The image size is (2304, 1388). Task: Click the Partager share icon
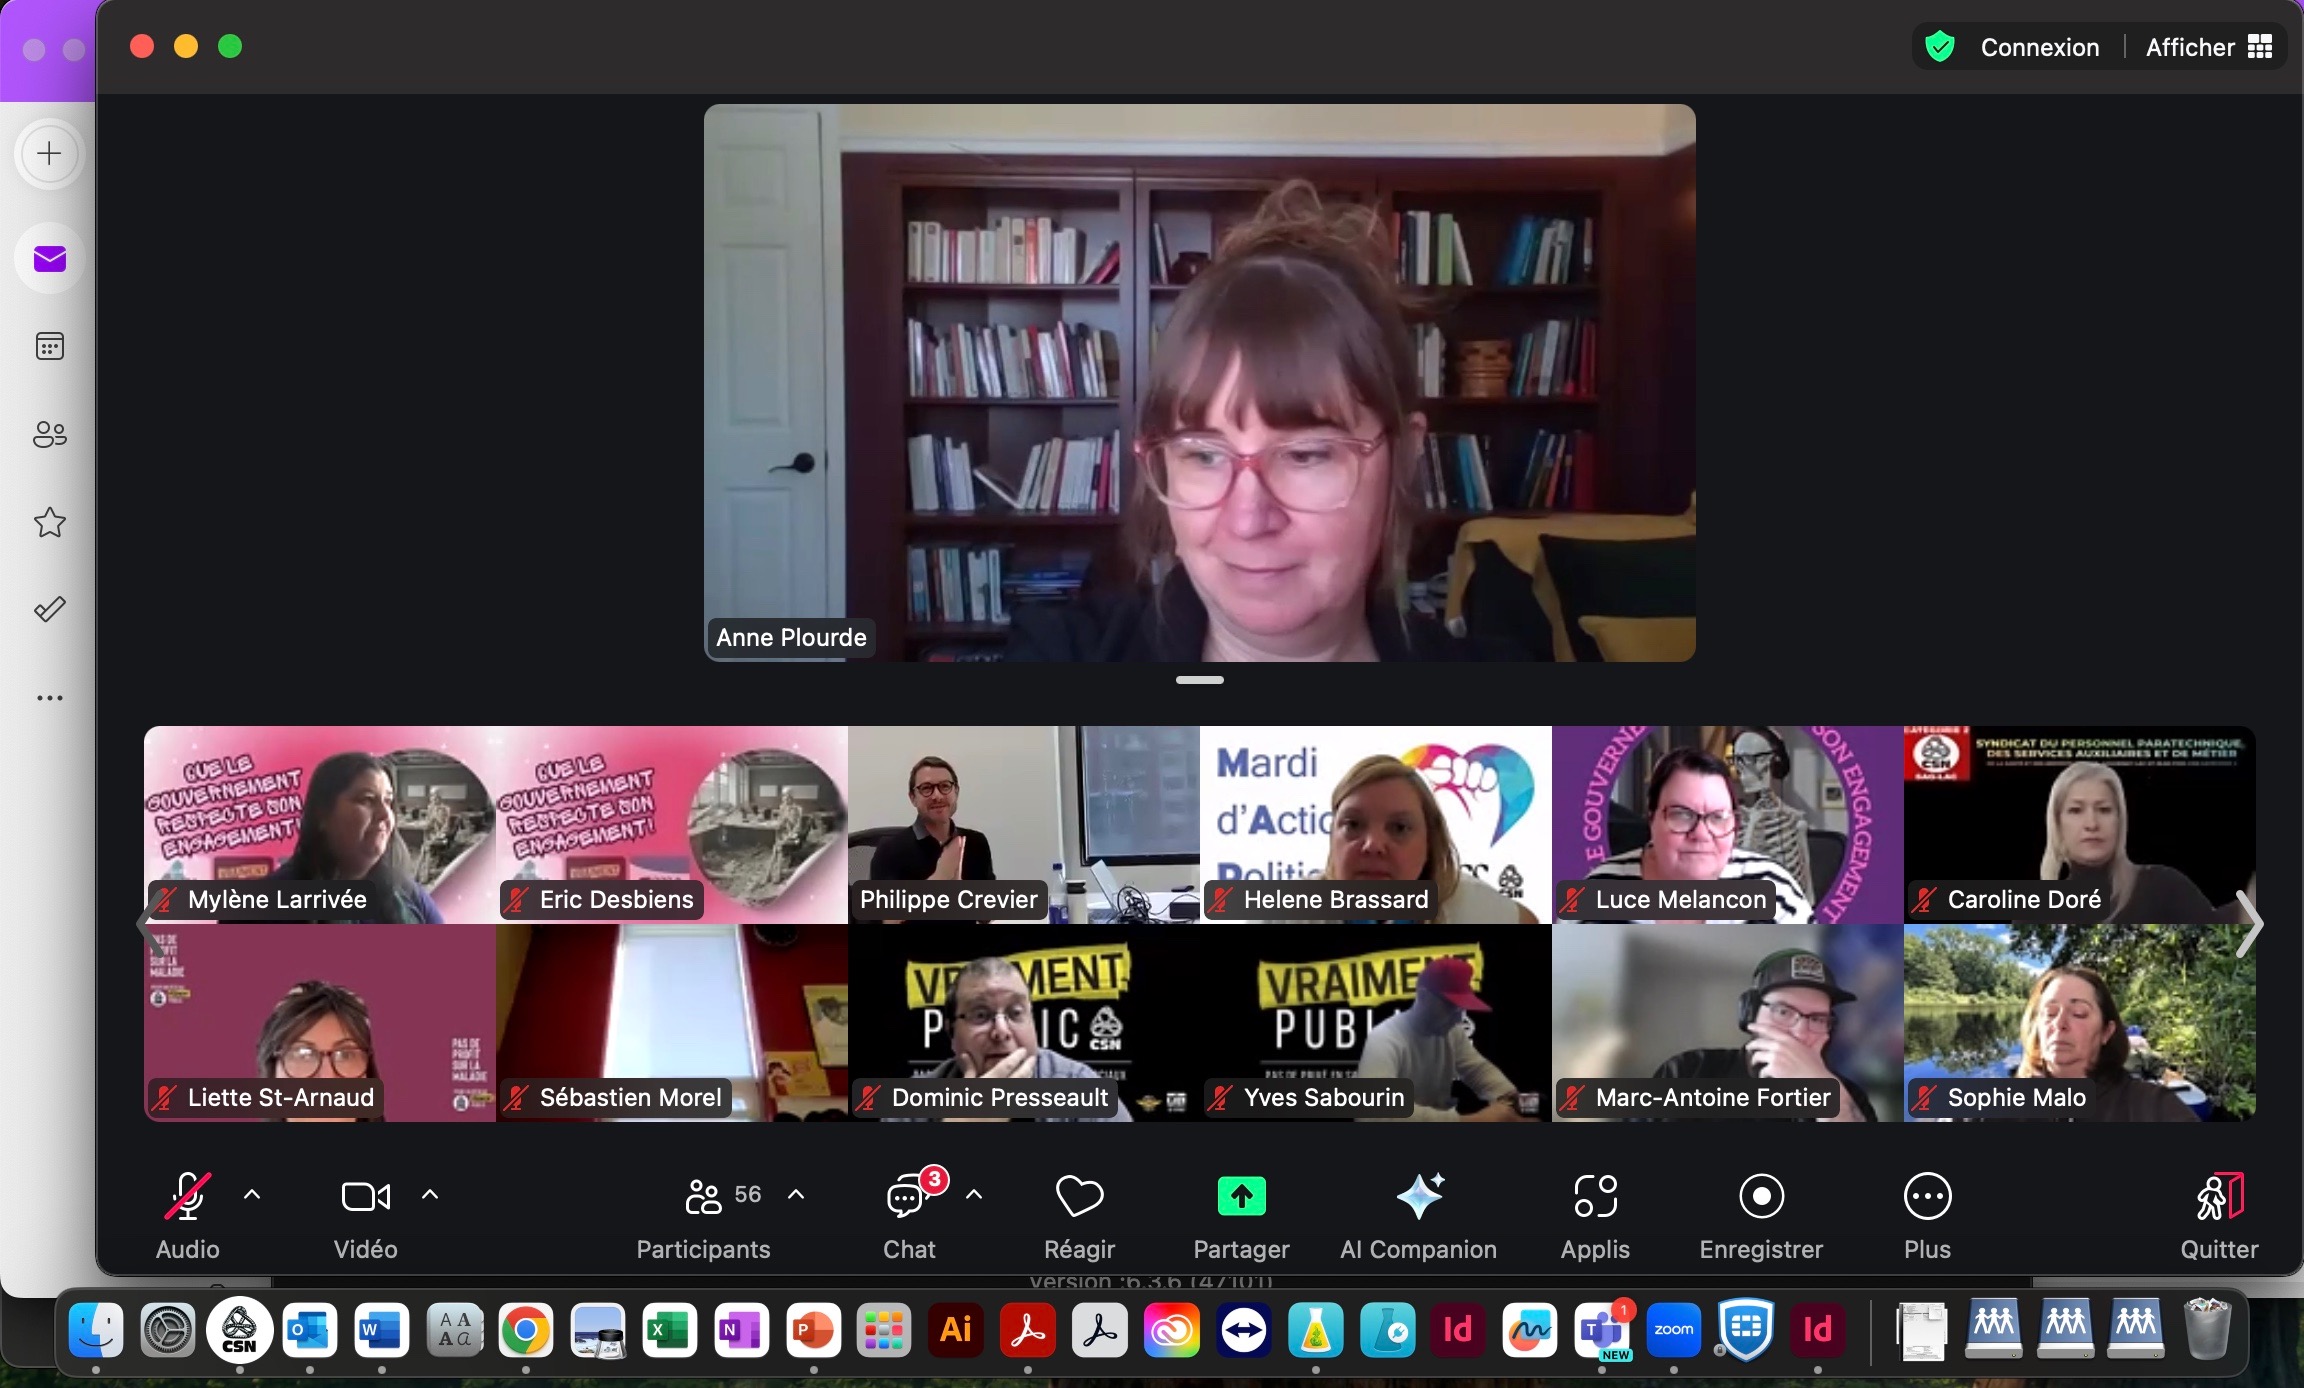pyautogui.click(x=1239, y=1195)
